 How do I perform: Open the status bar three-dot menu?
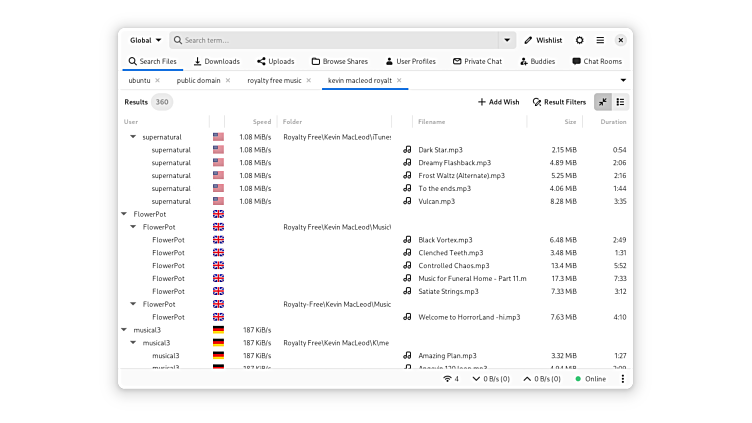pos(622,379)
